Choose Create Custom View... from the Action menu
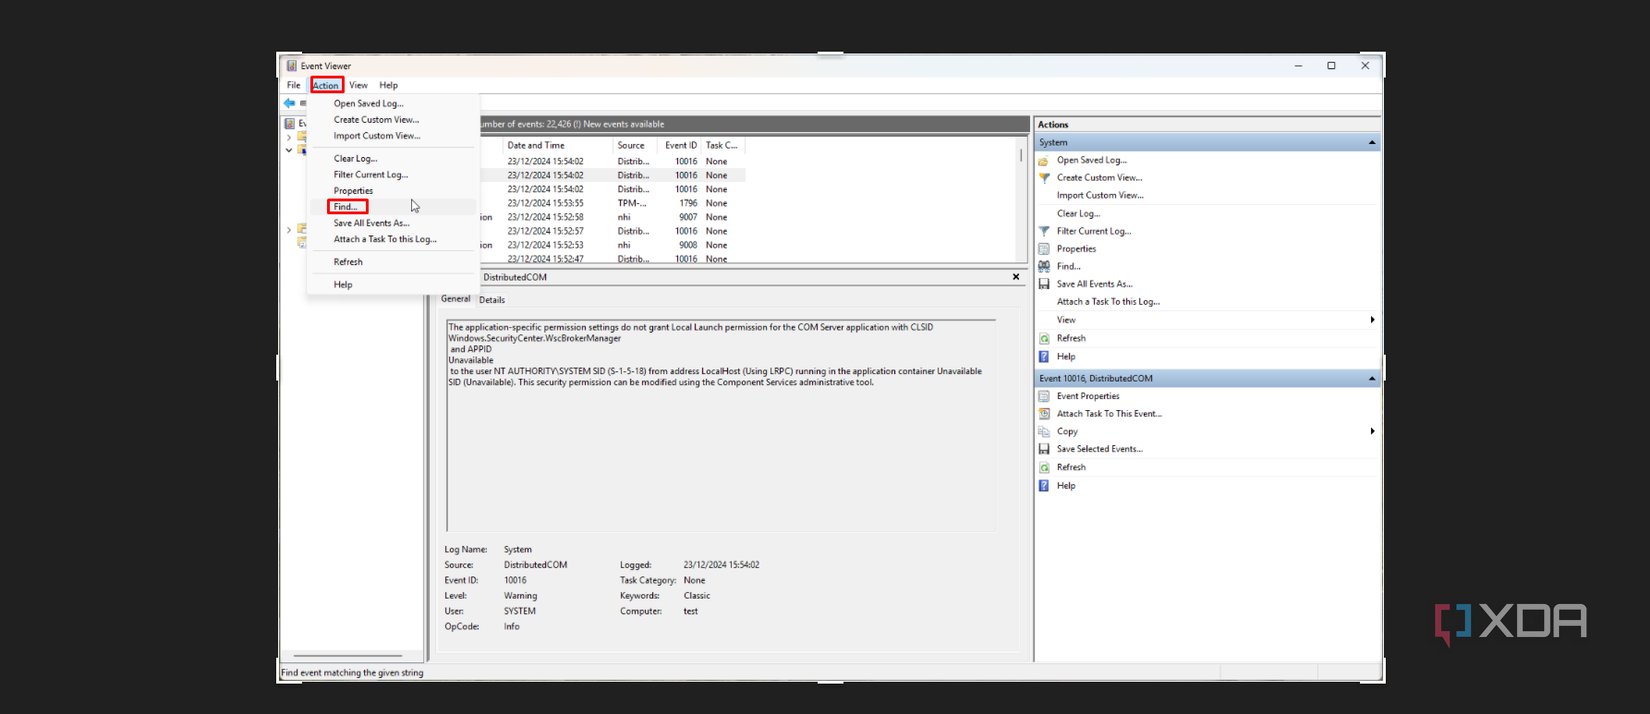This screenshot has height=714, width=1650. pos(392,119)
